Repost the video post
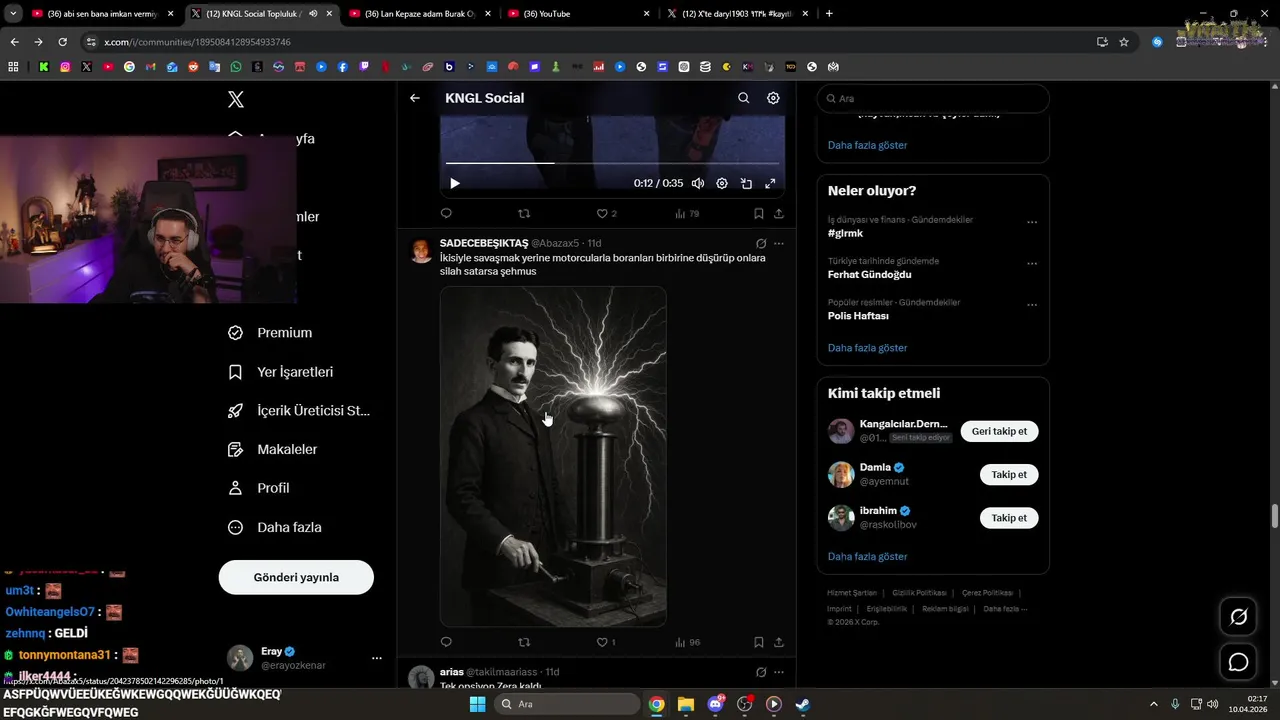This screenshot has height=720, width=1280. pyautogui.click(x=524, y=213)
